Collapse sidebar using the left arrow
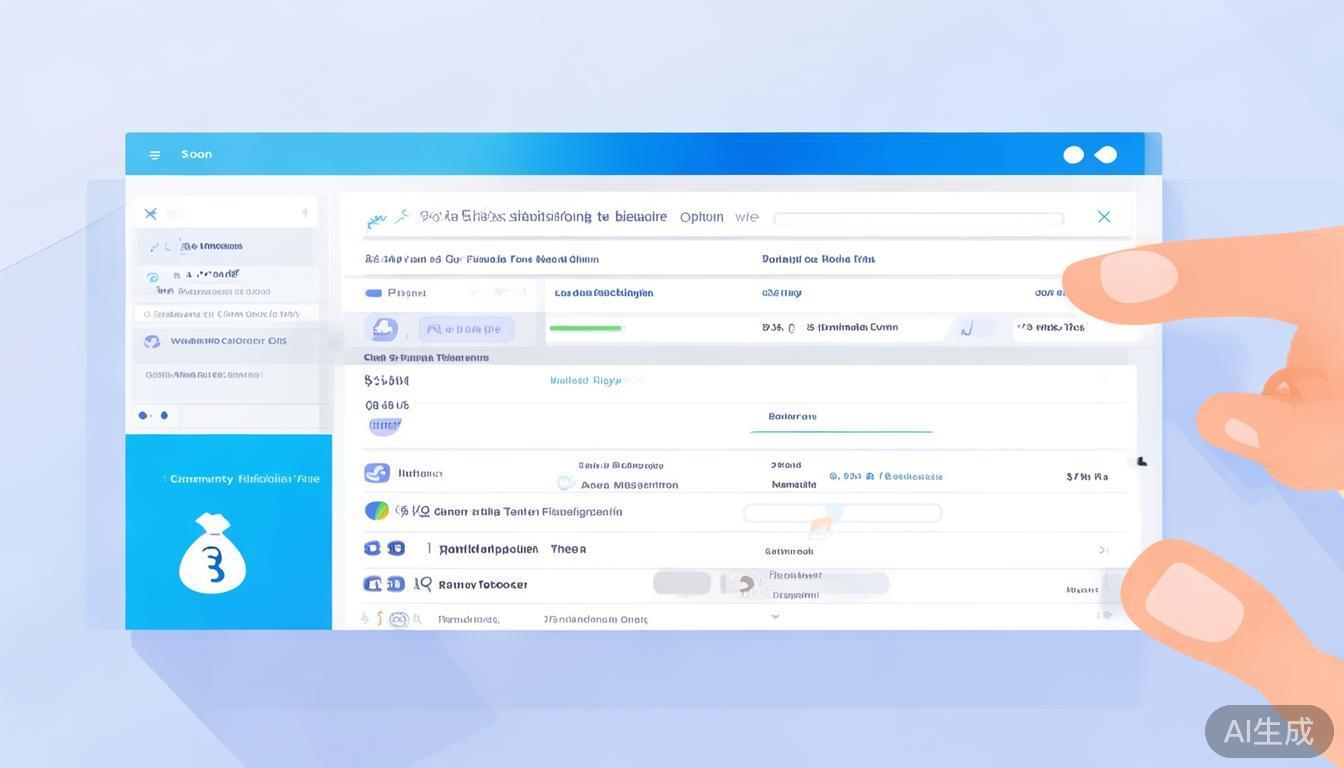This screenshot has width=1344, height=768. tap(304, 213)
